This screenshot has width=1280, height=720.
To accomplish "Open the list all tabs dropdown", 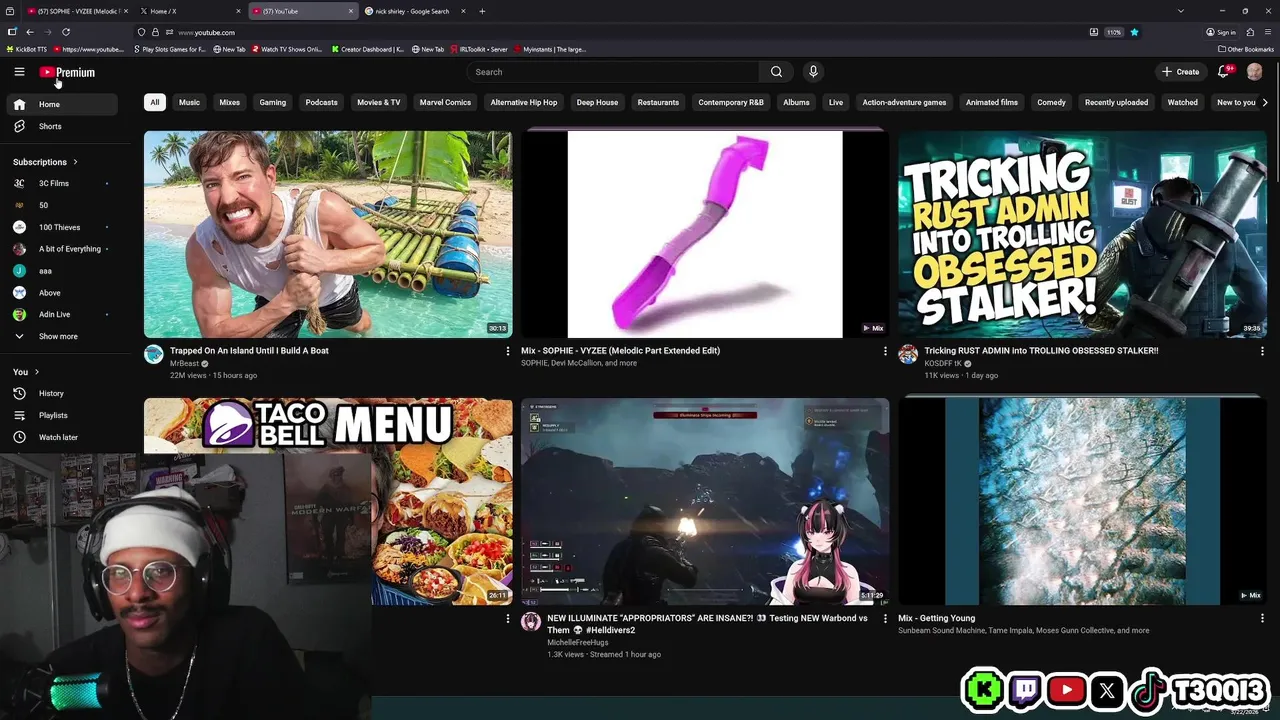I will pyautogui.click(x=1180, y=11).
